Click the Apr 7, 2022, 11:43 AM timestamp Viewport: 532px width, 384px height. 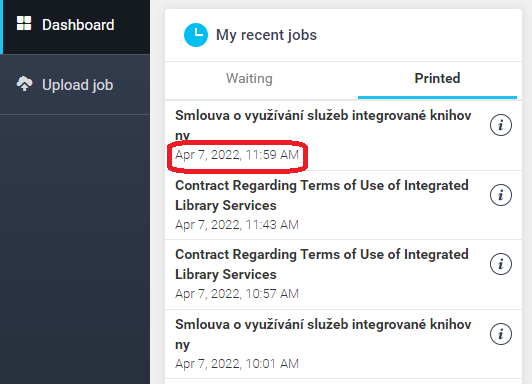[x=237, y=225]
